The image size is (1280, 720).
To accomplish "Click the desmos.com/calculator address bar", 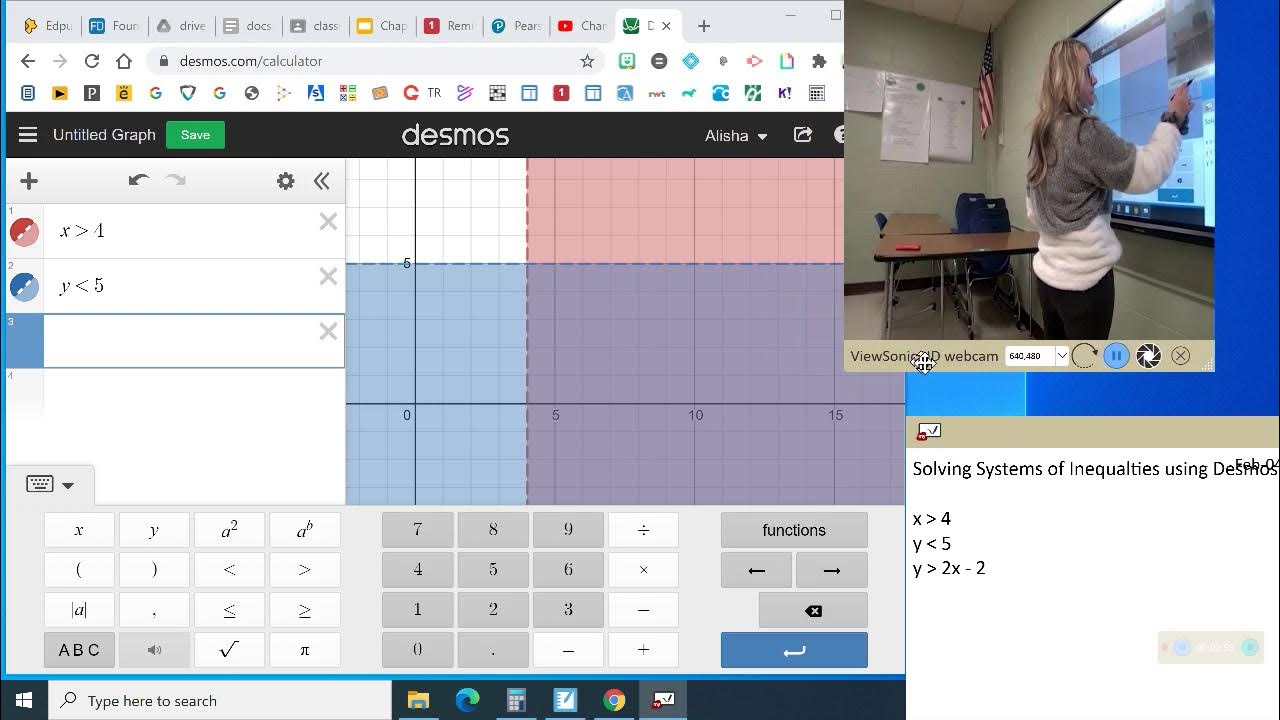I will [376, 61].
